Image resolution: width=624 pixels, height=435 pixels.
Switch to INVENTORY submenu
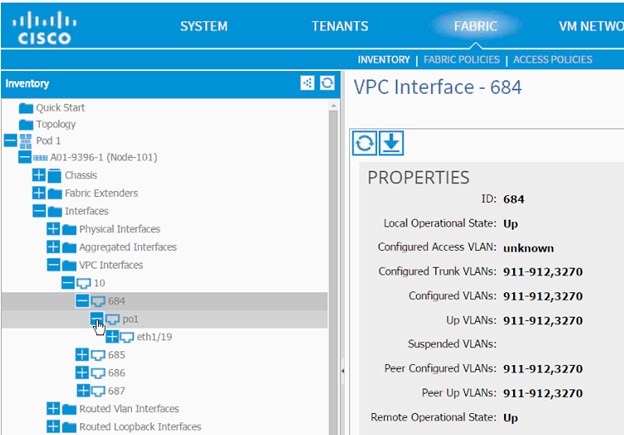(384, 60)
